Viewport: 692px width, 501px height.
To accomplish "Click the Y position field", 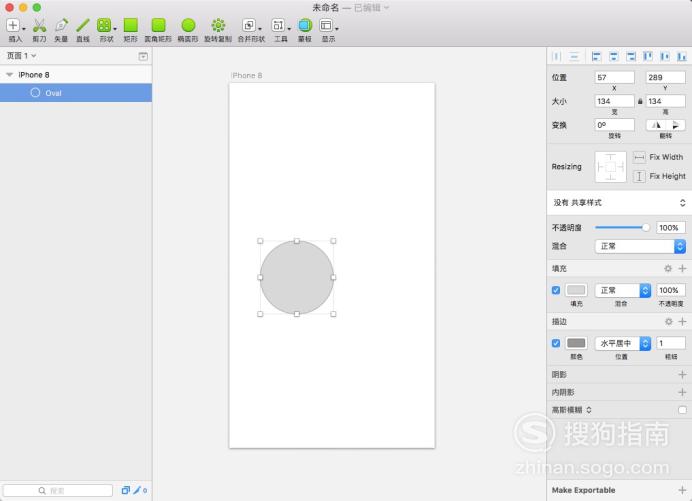I will coord(666,77).
